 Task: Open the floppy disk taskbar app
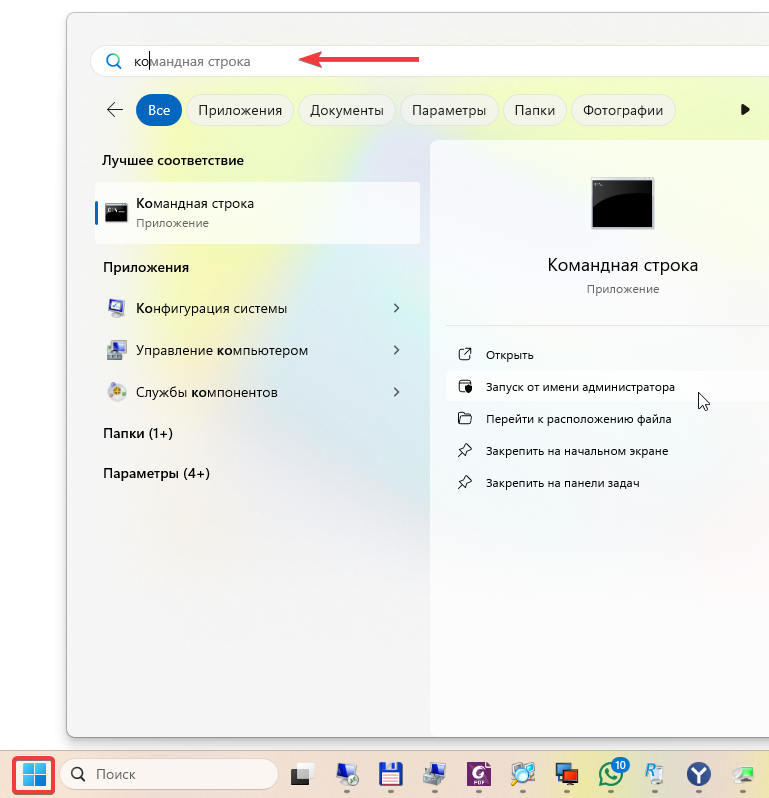click(390, 774)
